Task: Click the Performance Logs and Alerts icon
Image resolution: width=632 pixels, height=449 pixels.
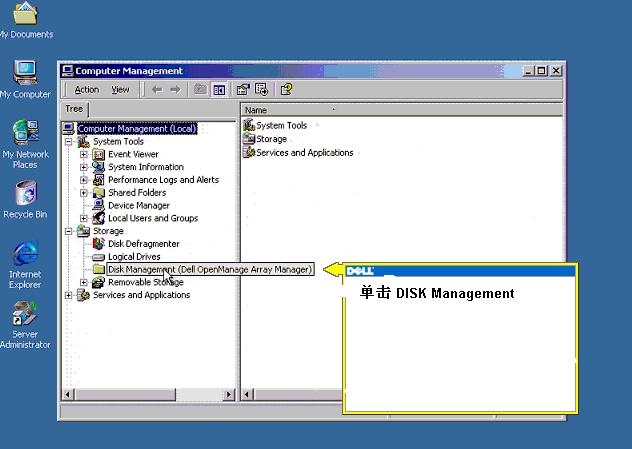Action: click(98, 180)
